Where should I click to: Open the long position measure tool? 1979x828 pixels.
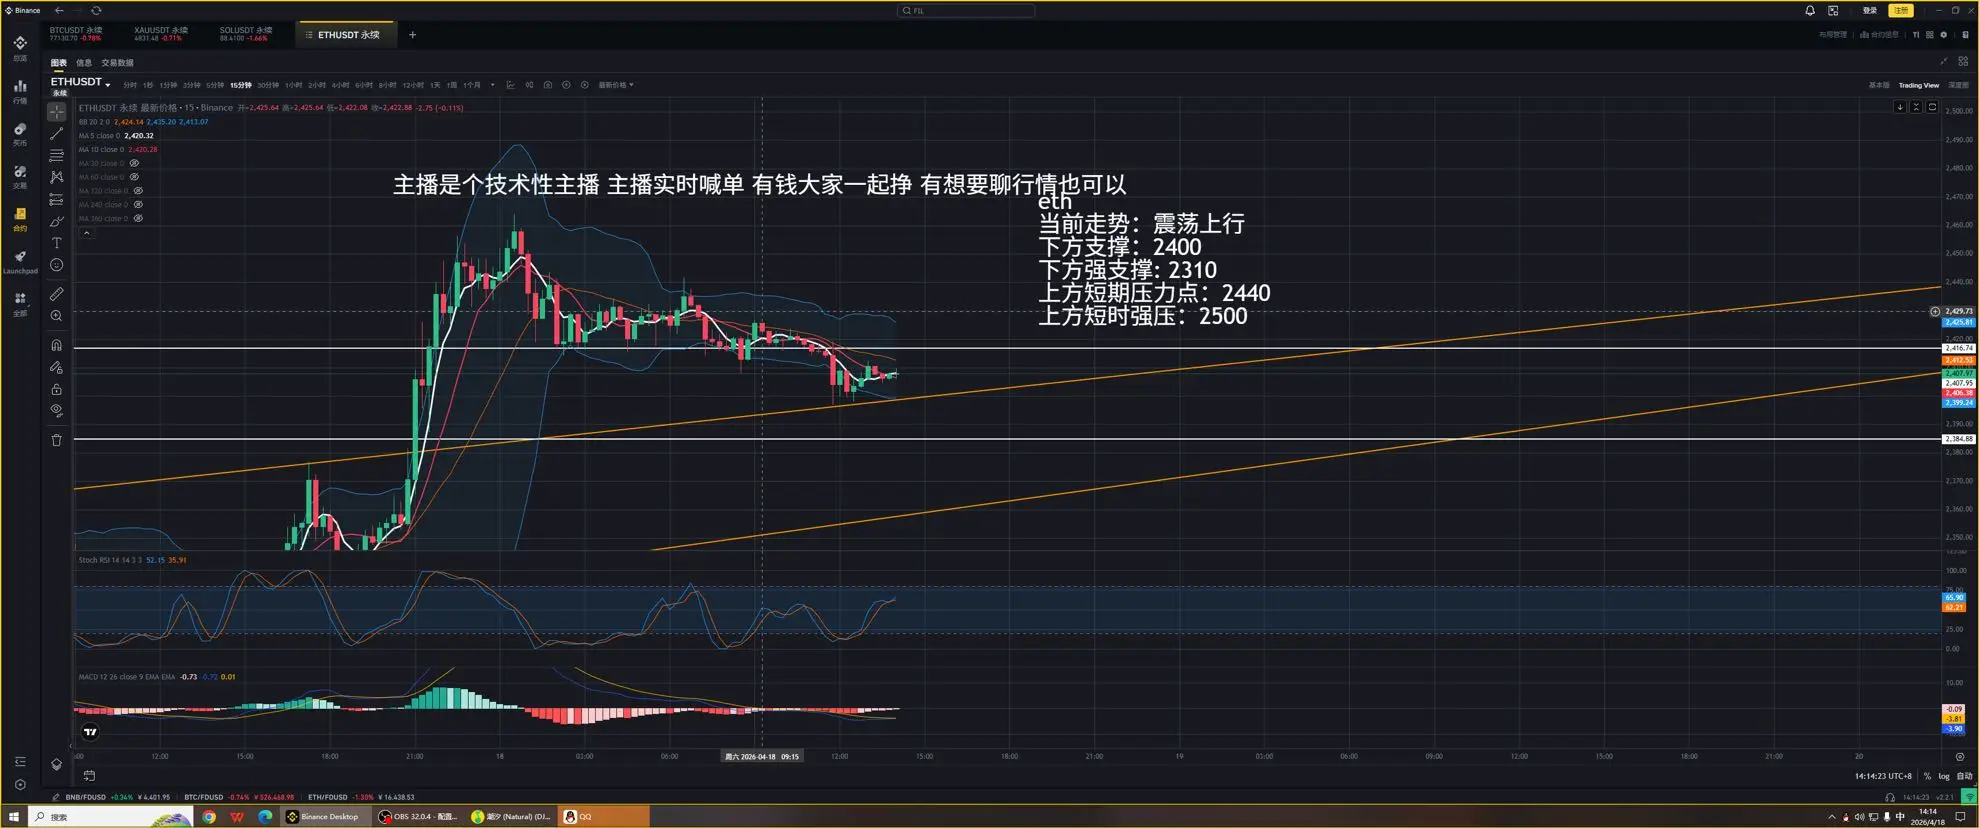point(57,199)
